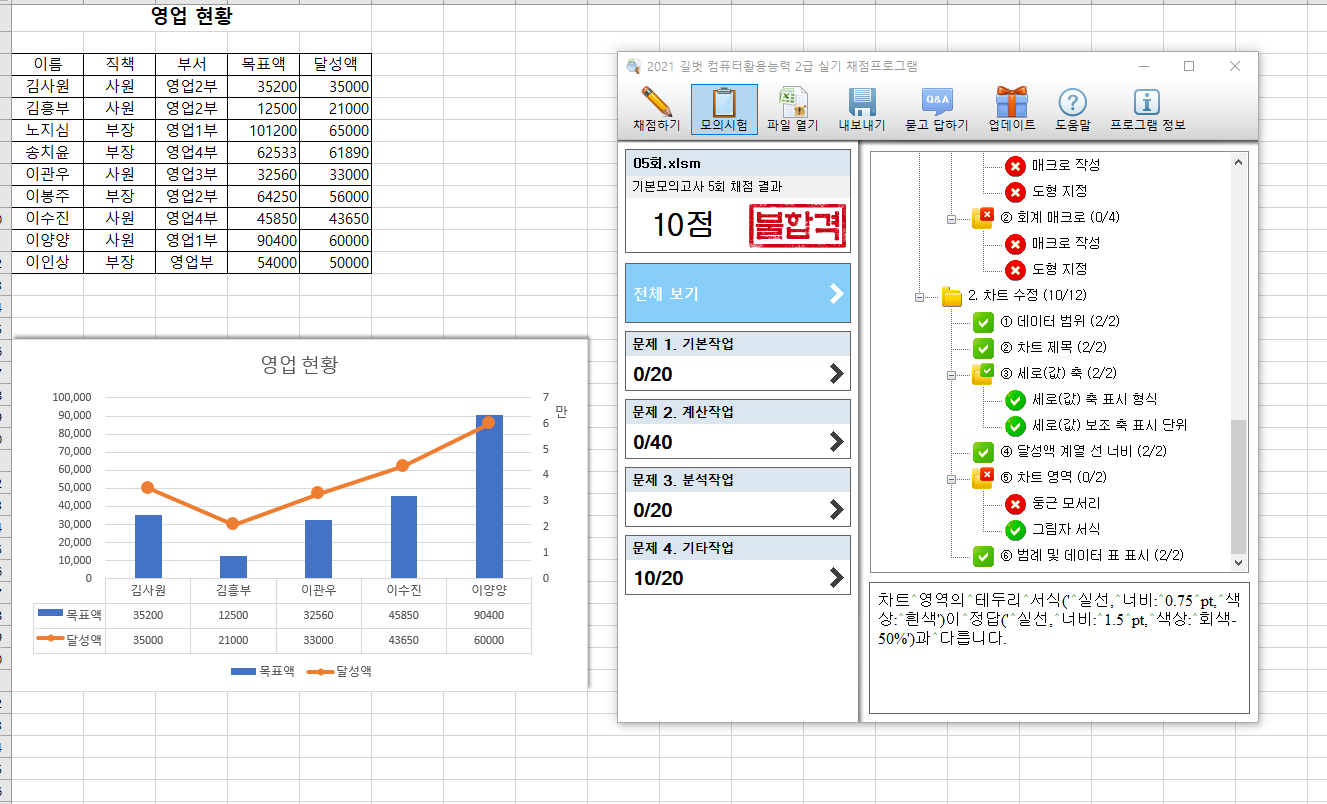Screen dimensions: 1327x804
Task: Collapse the 회계 매크로 tree node
Action: pyautogui.click(x=952, y=217)
